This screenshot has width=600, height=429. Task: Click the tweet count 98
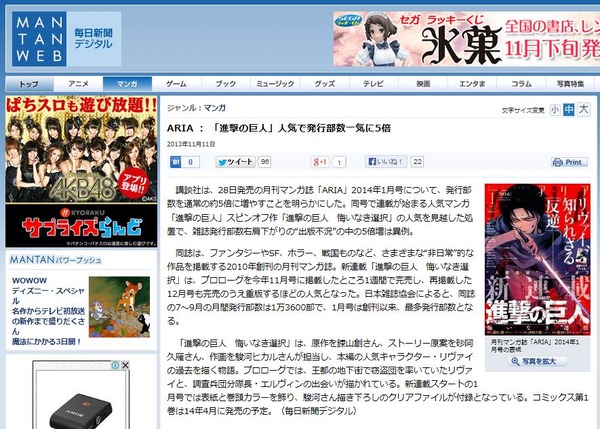pos(265,162)
